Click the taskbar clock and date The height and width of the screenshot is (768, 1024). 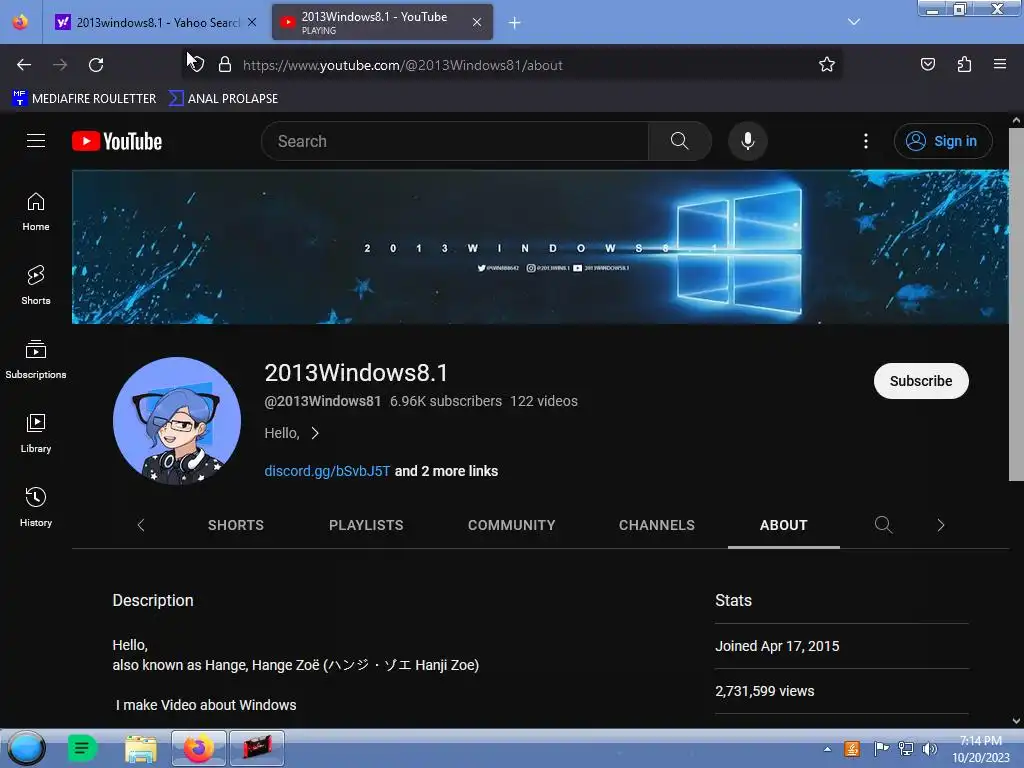(x=981, y=749)
